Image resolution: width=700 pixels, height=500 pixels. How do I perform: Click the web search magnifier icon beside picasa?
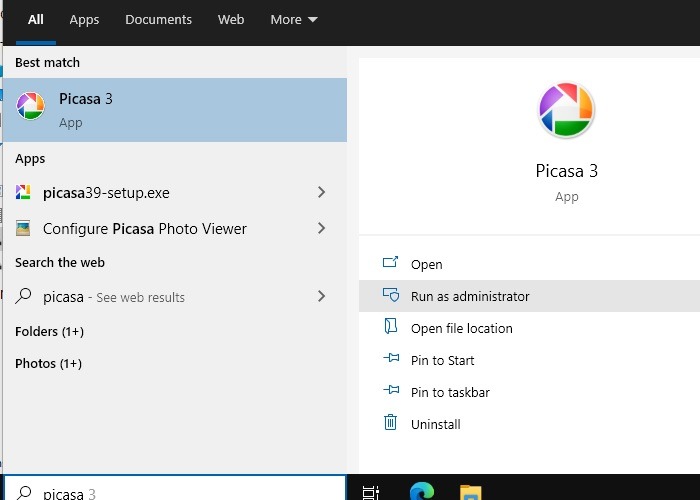tap(23, 296)
